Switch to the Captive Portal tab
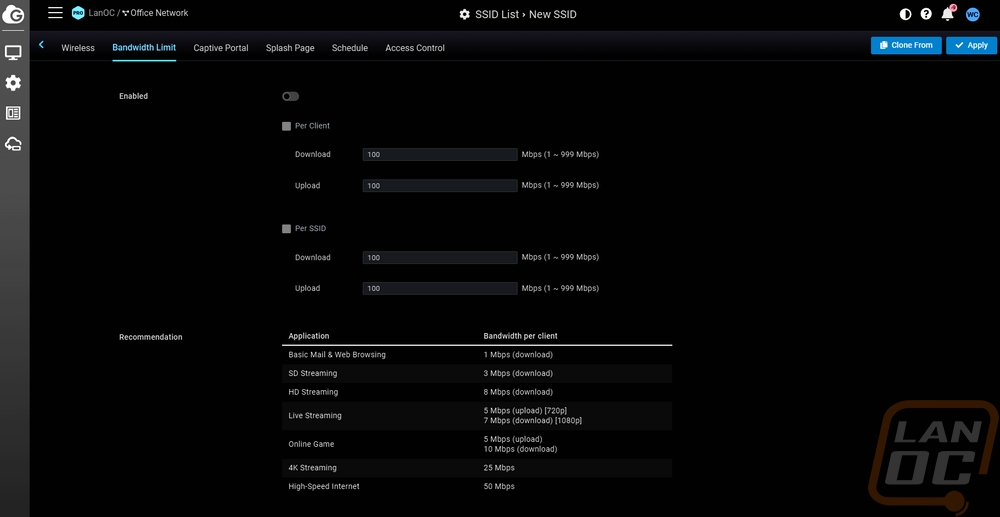 tap(221, 48)
